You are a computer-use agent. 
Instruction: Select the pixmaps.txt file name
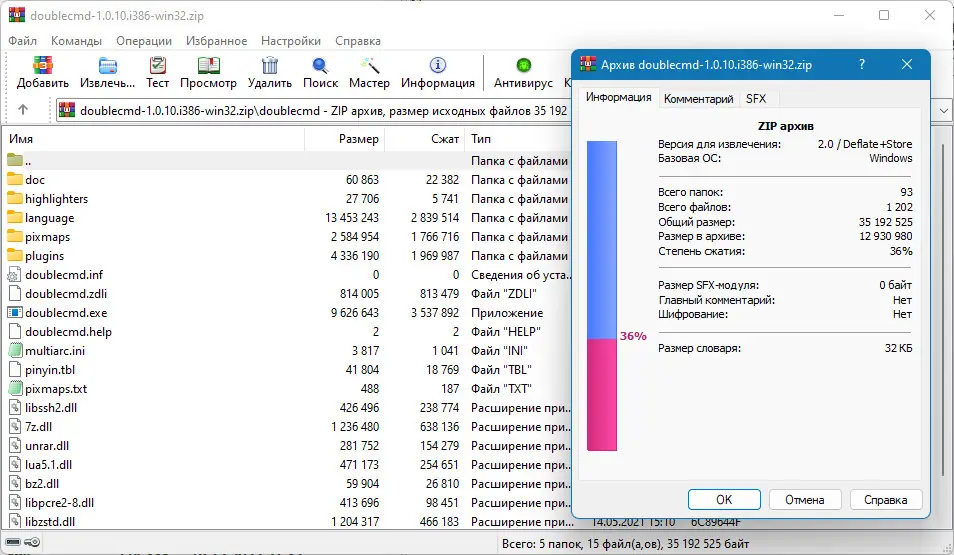pyautogui.click(x=56, y=388)
